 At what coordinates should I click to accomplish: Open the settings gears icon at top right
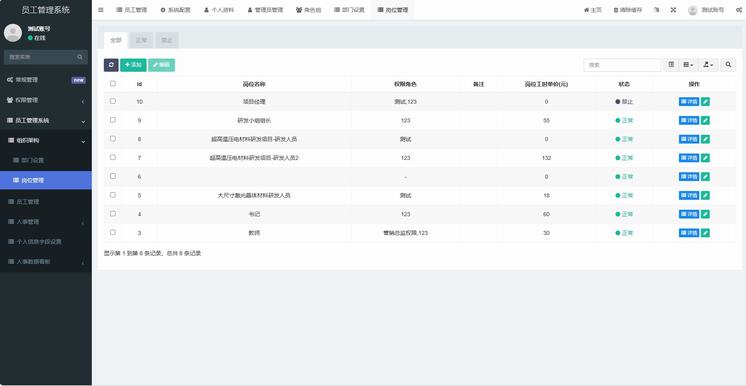click(739, 10)
